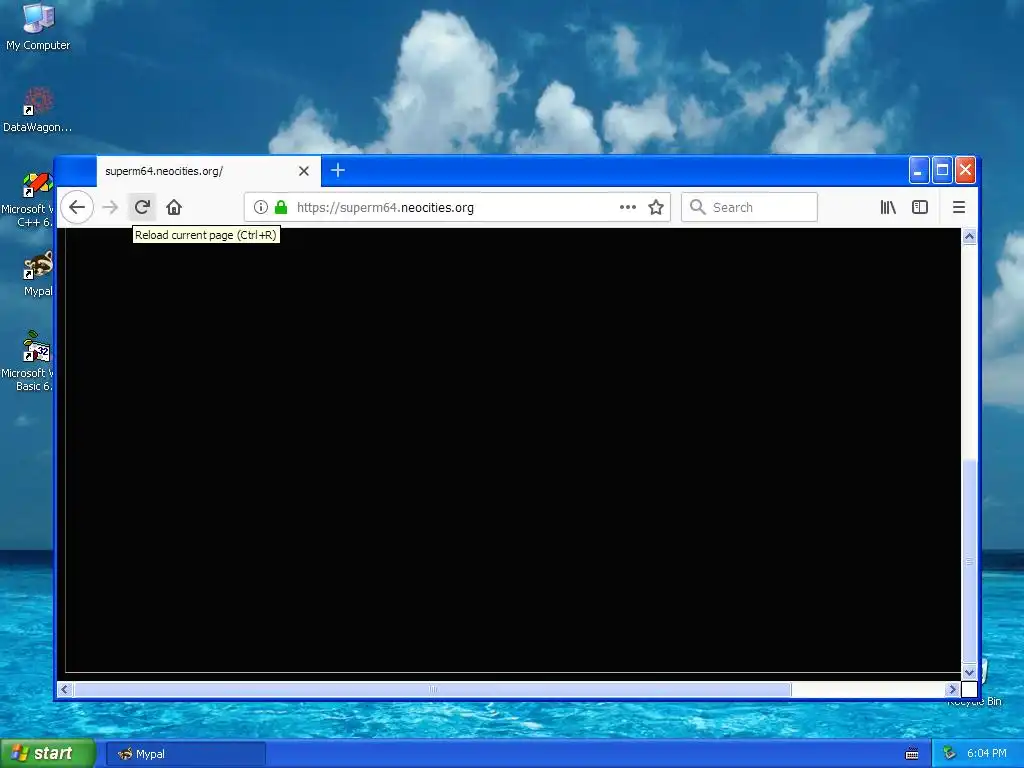1024x768 pixels.
Task: Click the keyboard icon in system tray
Action: tap(912, 754)
